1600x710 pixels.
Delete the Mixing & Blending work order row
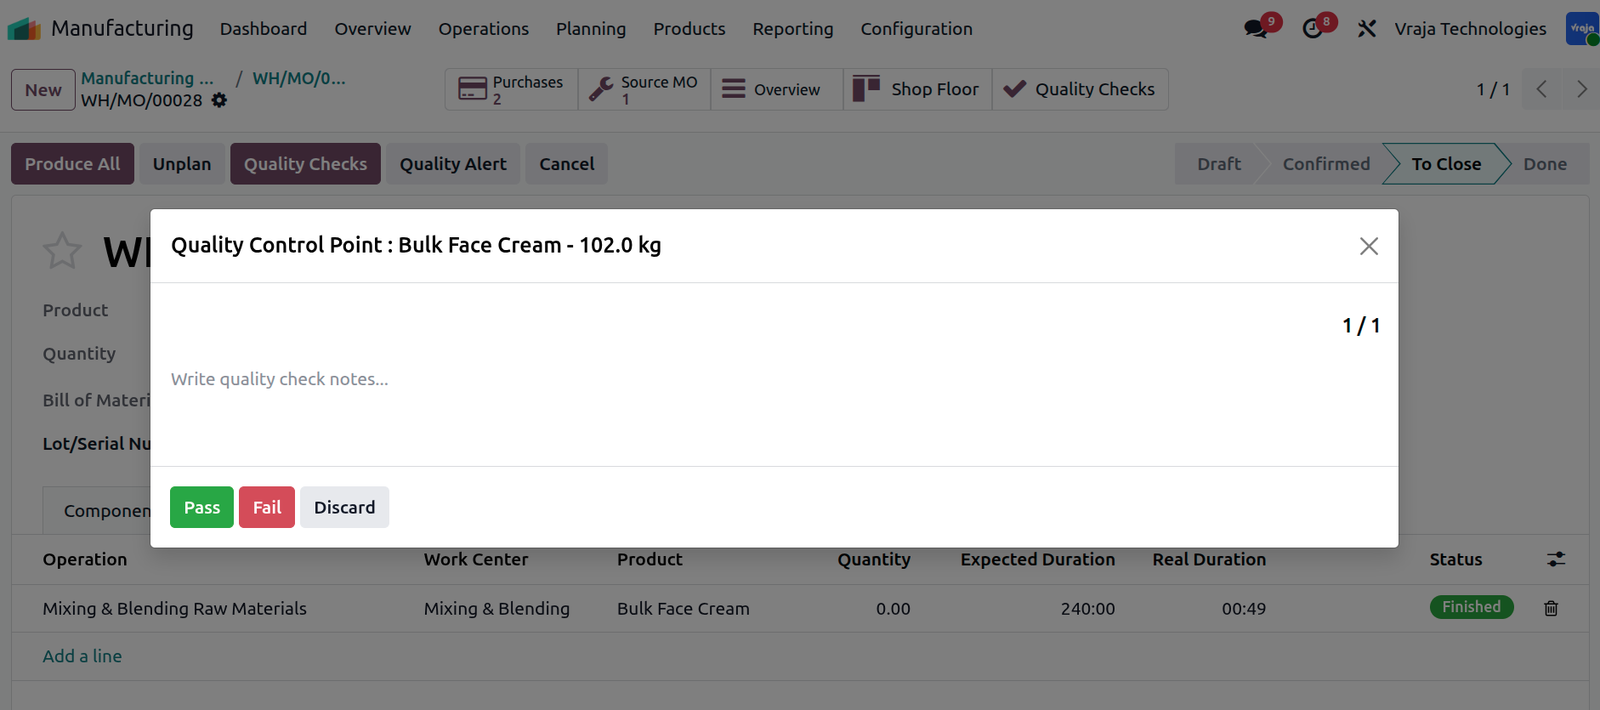point(1551,608)
